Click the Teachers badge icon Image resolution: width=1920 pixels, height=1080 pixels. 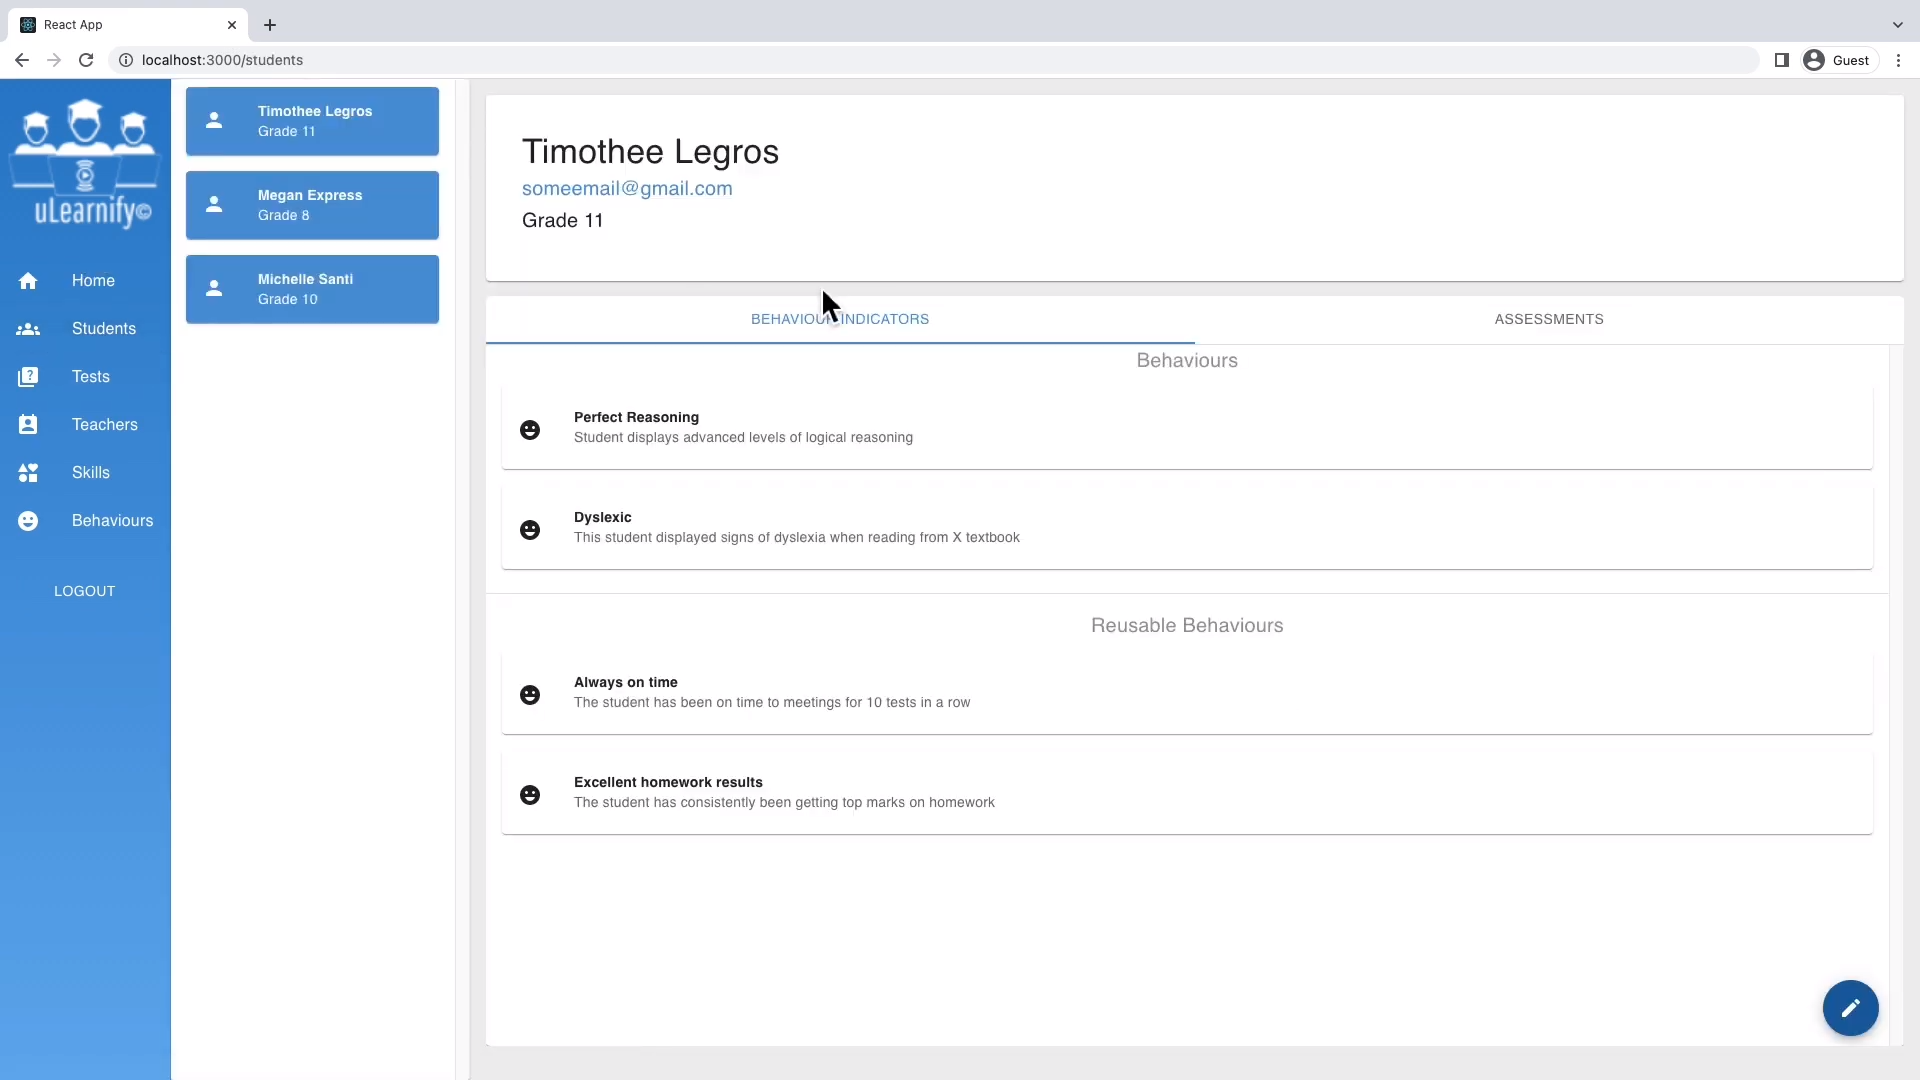click(x=28, y=425)
